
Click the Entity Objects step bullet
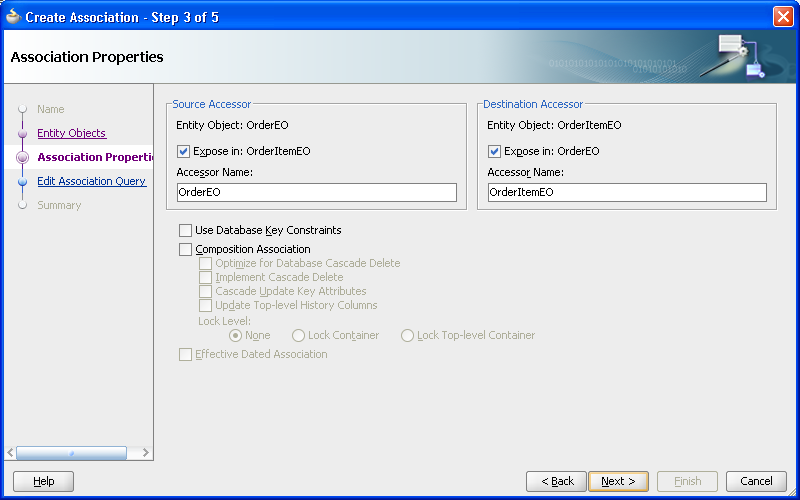coord(22,134)
